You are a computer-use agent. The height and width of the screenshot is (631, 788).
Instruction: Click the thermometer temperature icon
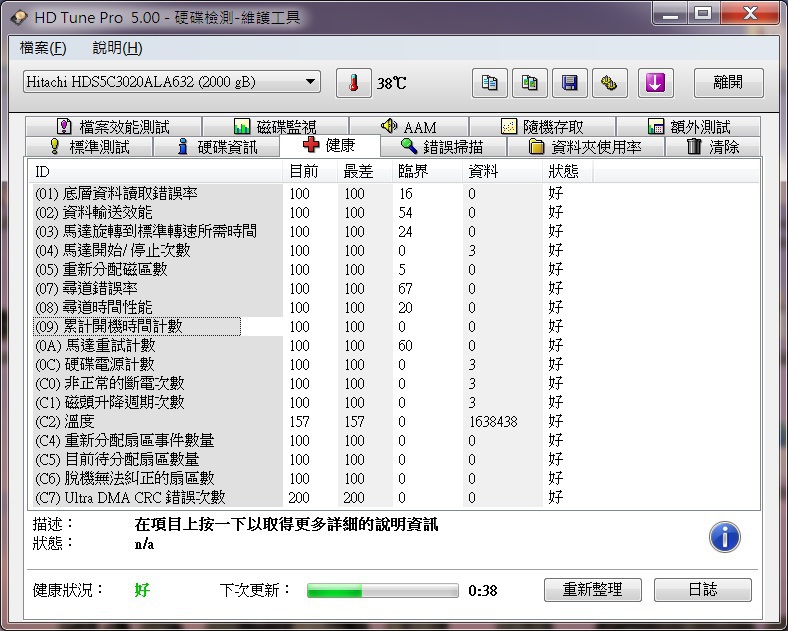pyautogui.click(x=353, y=83)
